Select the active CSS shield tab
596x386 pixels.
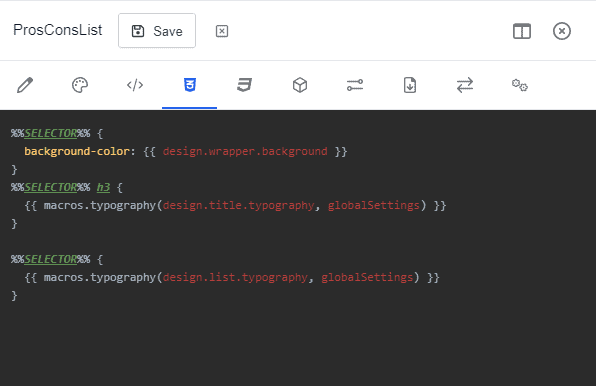pos(190,85)
